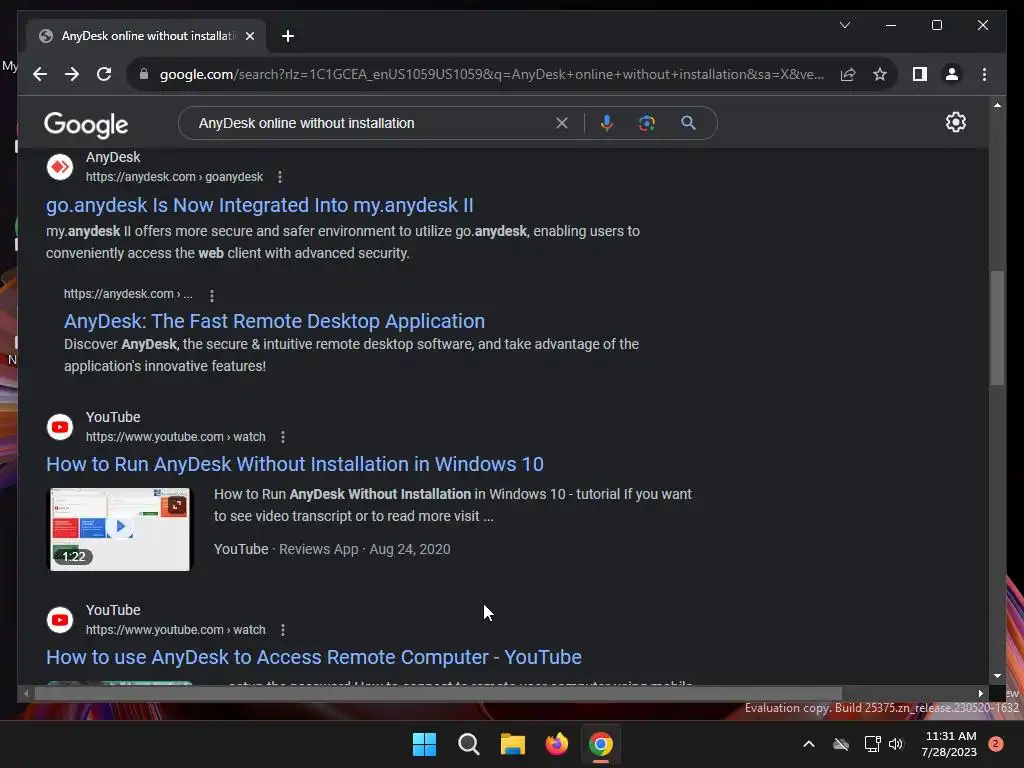Bookmark this page with star icon
The width and height of the screenshot is (1024, 768).
click(880, 74)
